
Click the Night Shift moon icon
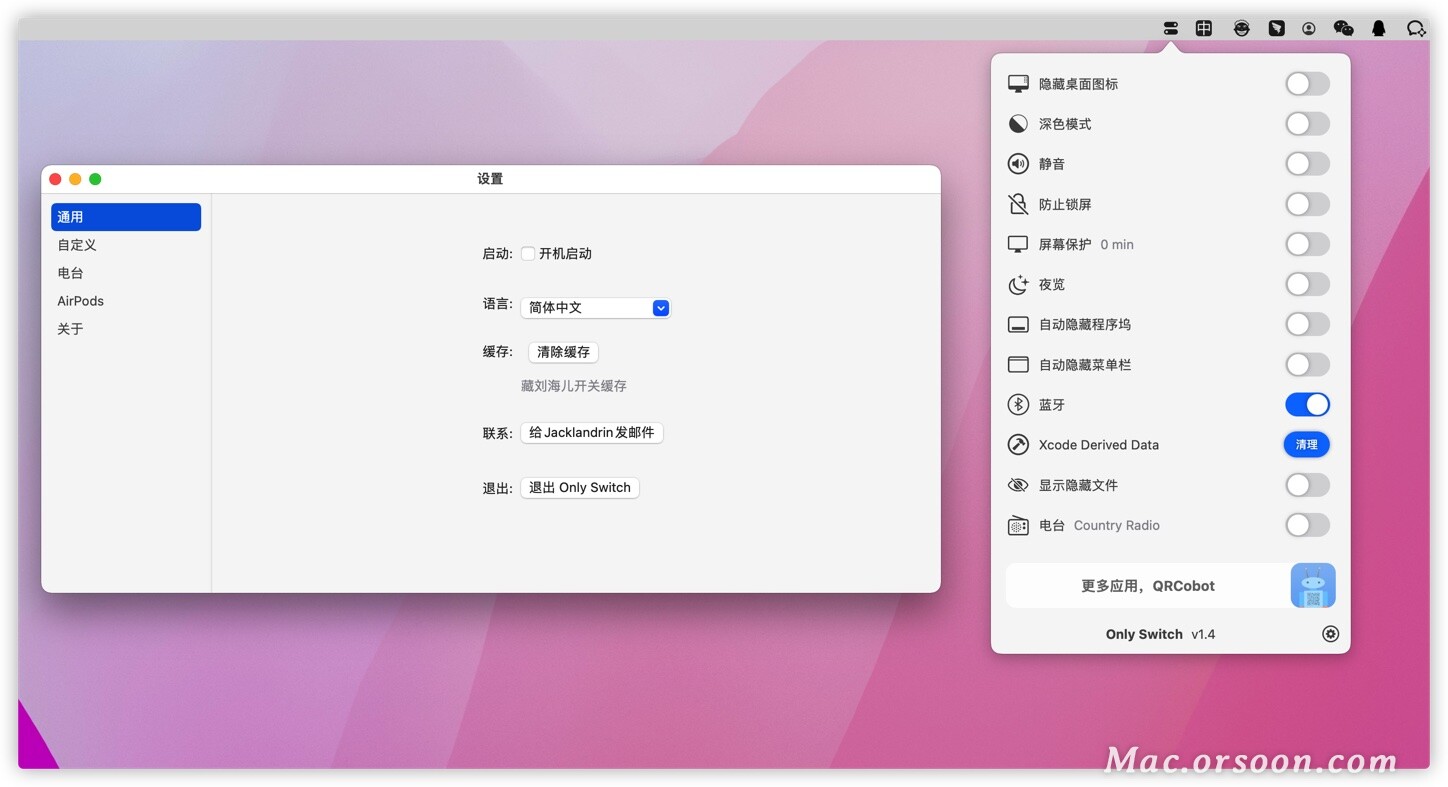pyautogui.click(x=1018, y=285)
